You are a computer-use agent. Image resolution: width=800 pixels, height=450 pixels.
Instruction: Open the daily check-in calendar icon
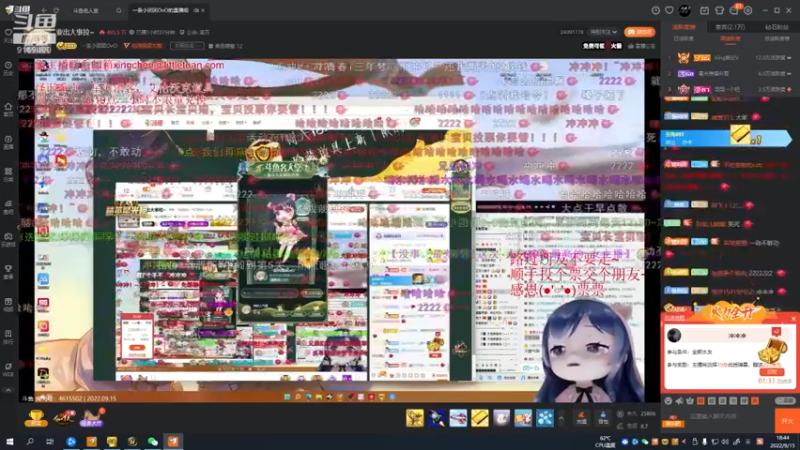(704, 10)
